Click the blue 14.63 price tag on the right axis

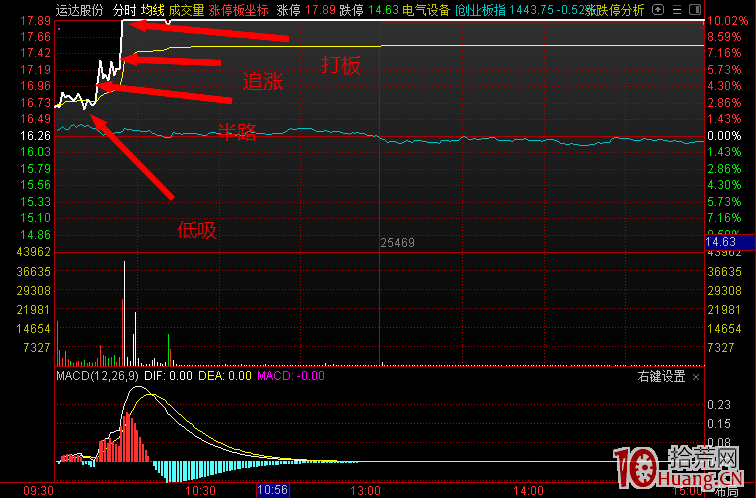[729, 242]
